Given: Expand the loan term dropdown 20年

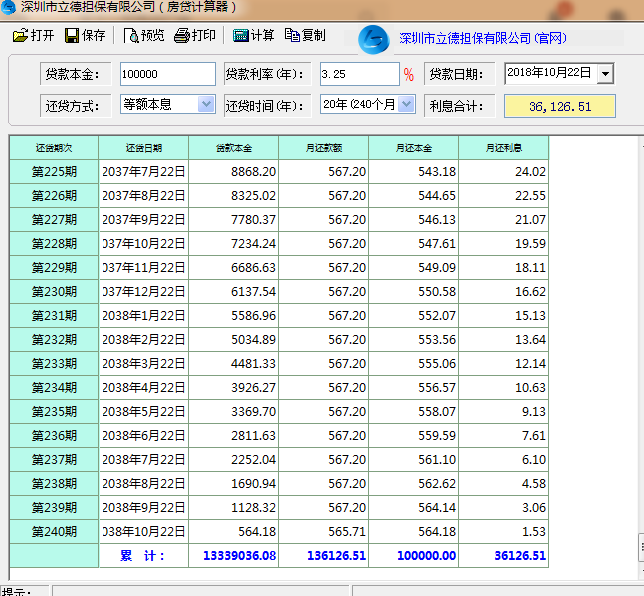Looking at the screenshot, I should coord(406,104).
